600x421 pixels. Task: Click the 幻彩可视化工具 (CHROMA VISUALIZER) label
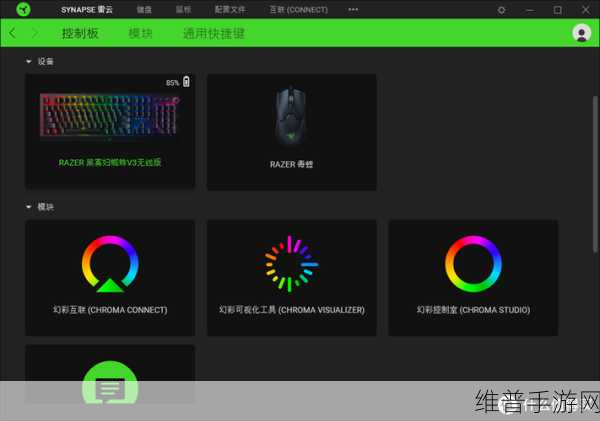[292, 310]
